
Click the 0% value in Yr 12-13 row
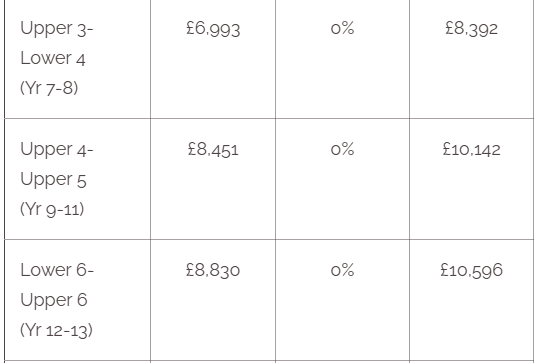coord(342,270)
